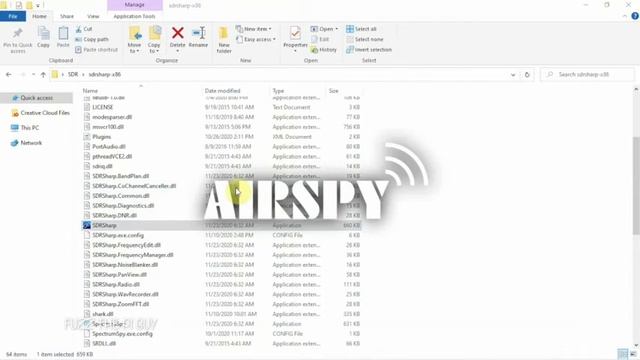Open Quick Access Toolbar customize dropdown

tap(38, 6)
